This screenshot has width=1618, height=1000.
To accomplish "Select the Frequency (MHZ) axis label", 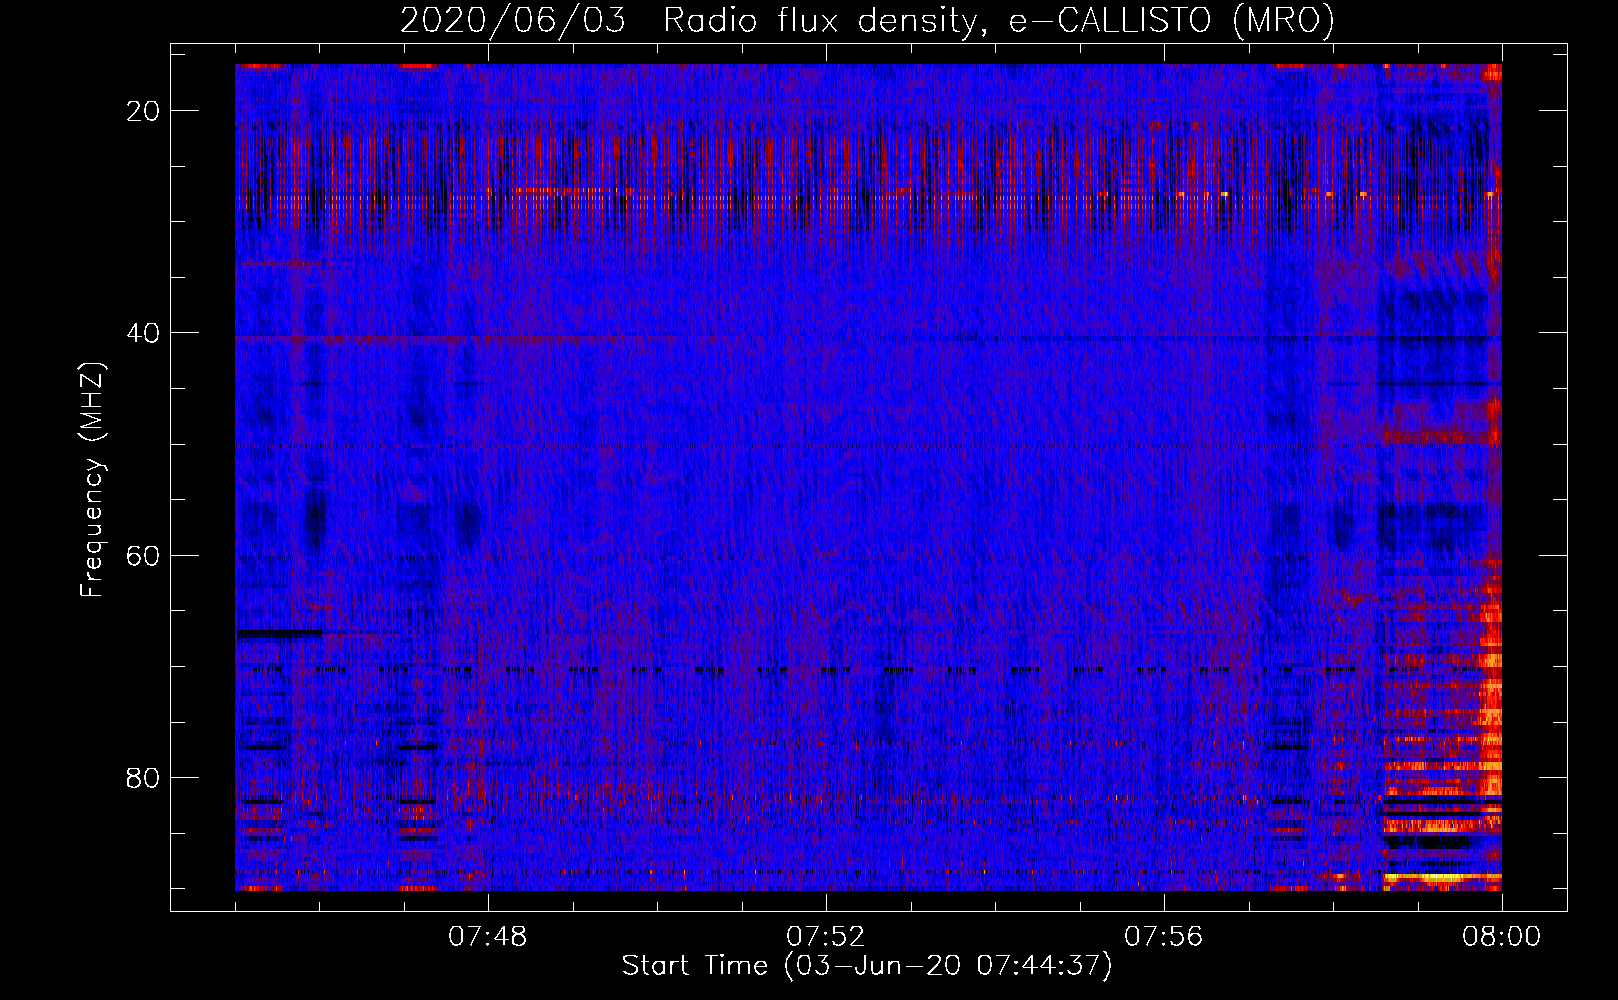I will tap(92, 480).
